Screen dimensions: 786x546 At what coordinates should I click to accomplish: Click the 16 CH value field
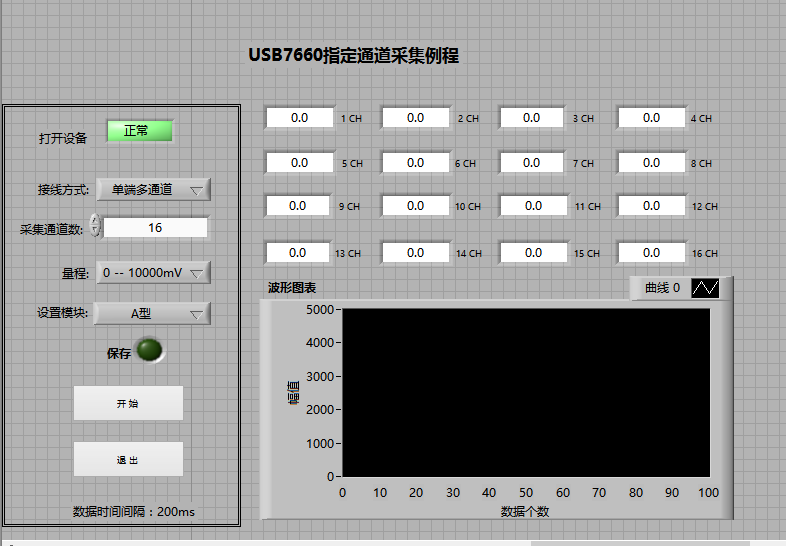pyautogui.click(x=651, y=253)
